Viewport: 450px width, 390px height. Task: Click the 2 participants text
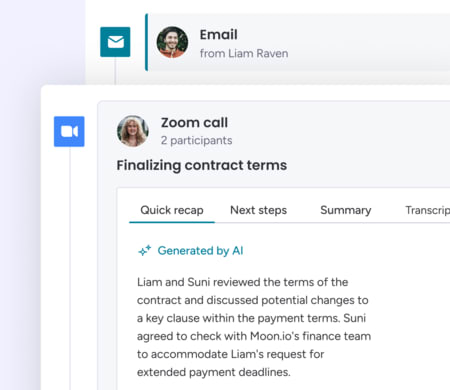pos(197,140)
